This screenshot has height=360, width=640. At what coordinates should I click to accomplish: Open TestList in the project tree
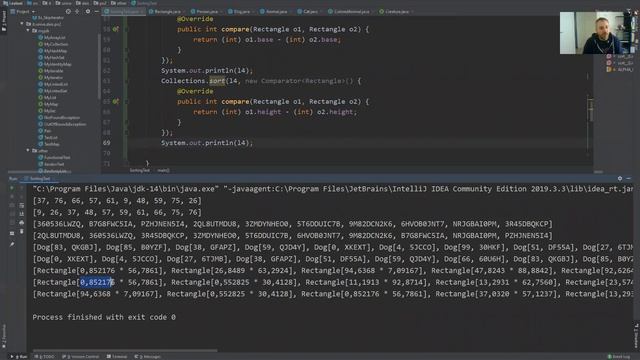[x=48, y=138]
